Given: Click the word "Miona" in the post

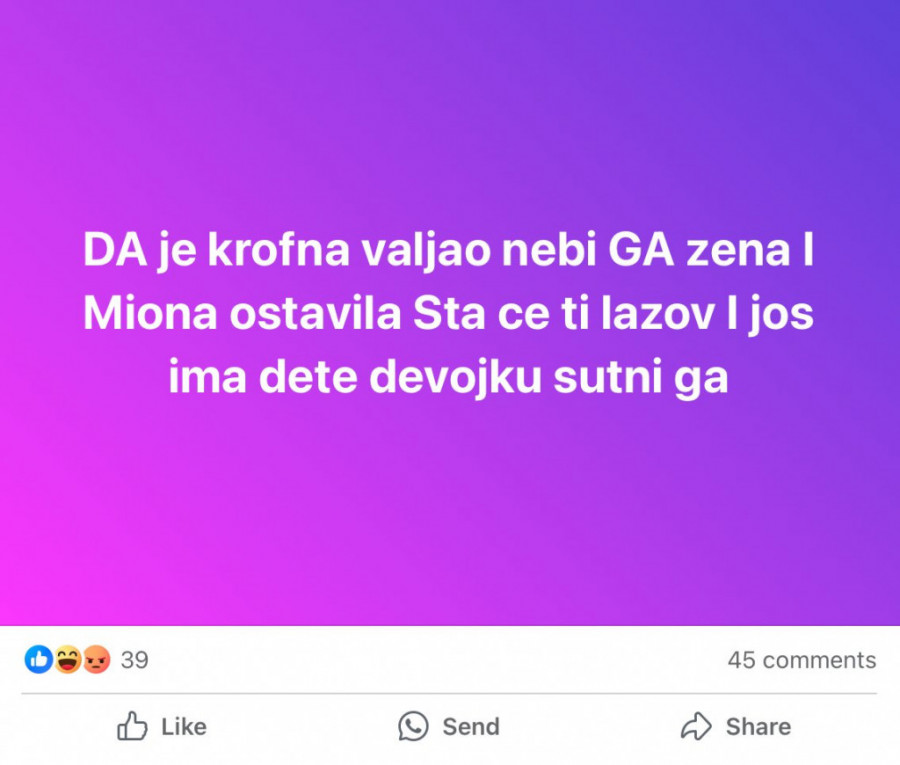Looking at the screenshot, I should click(x=150, y=314).
